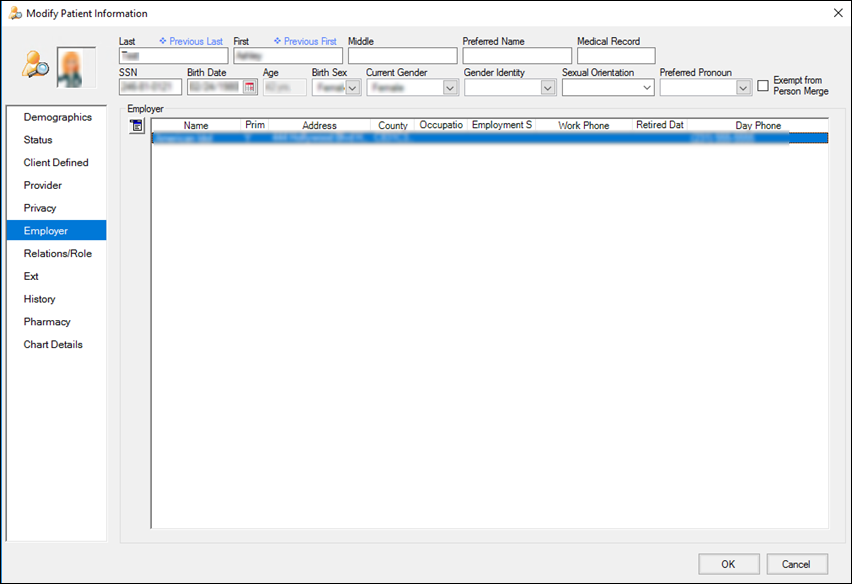This screenshot has height=584, width=852.
Task: Open the Birth Date calendar picker icon
Action: tap(249, 87)
